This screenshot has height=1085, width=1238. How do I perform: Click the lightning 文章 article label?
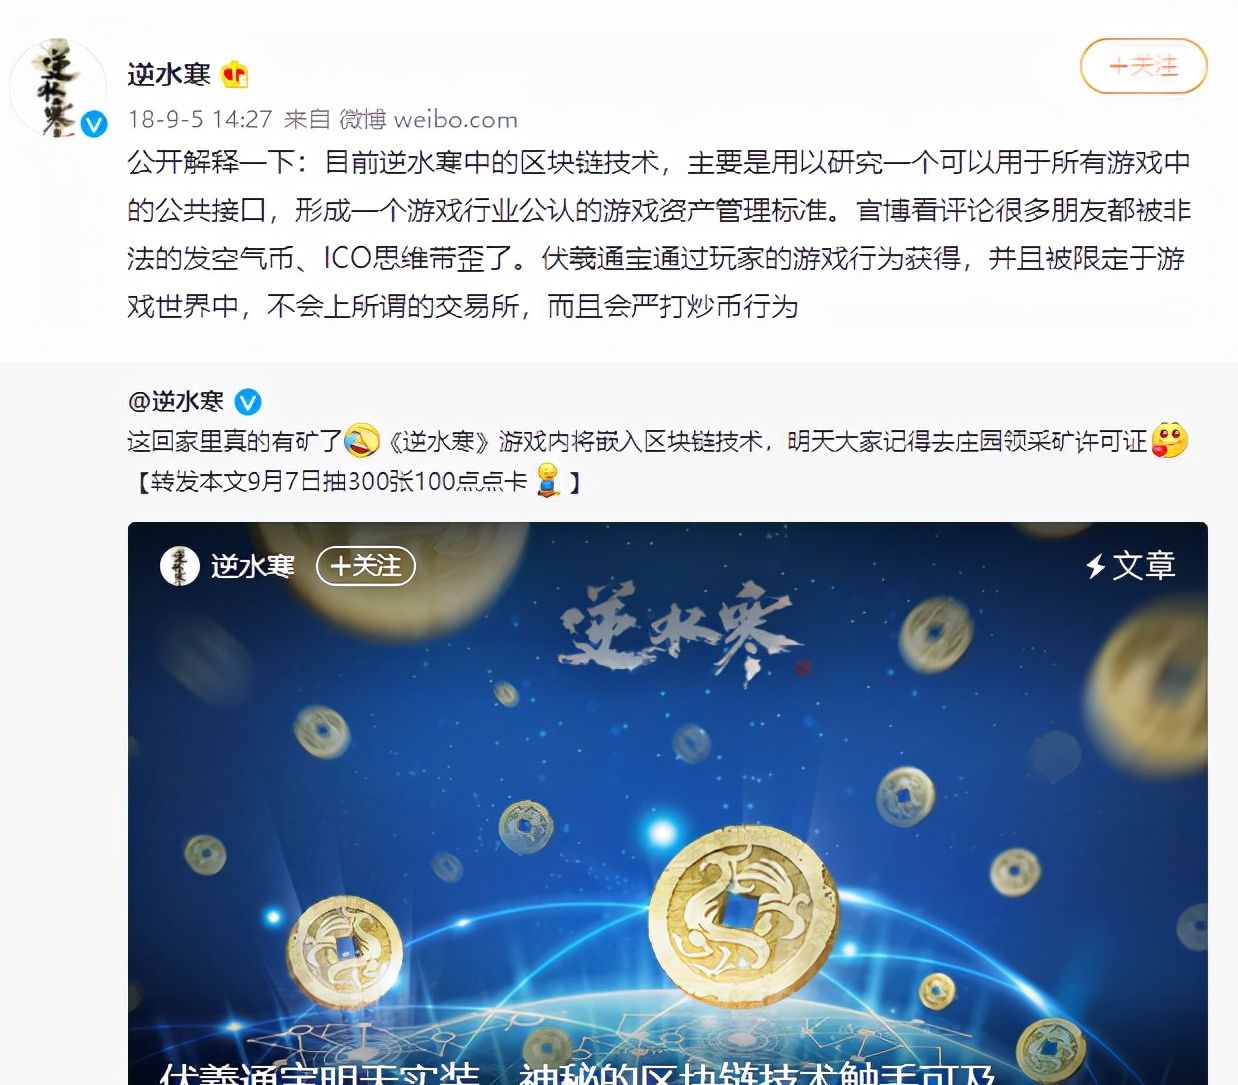pos(1131,566)
